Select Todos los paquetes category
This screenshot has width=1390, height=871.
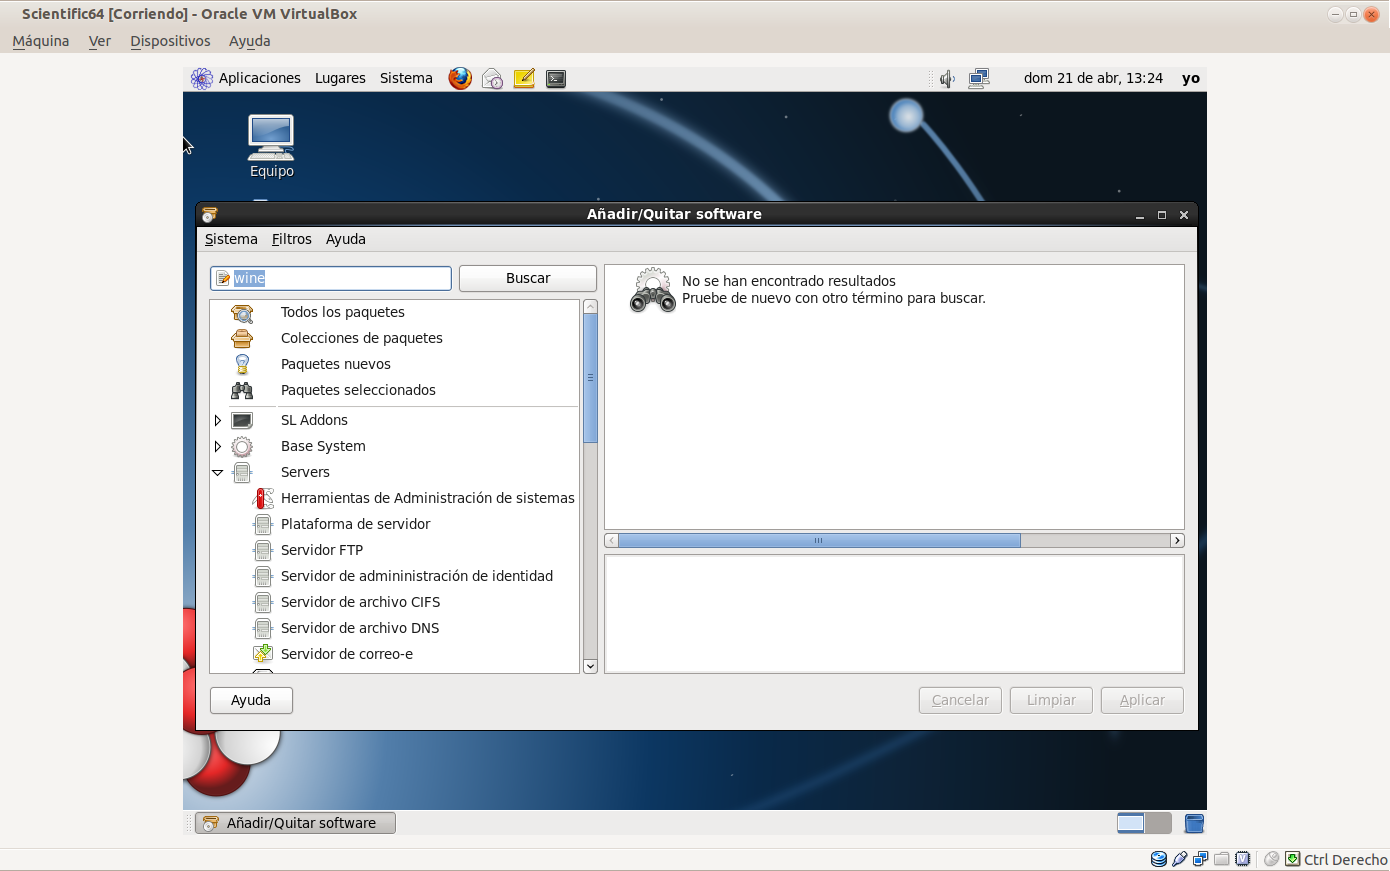342,312
